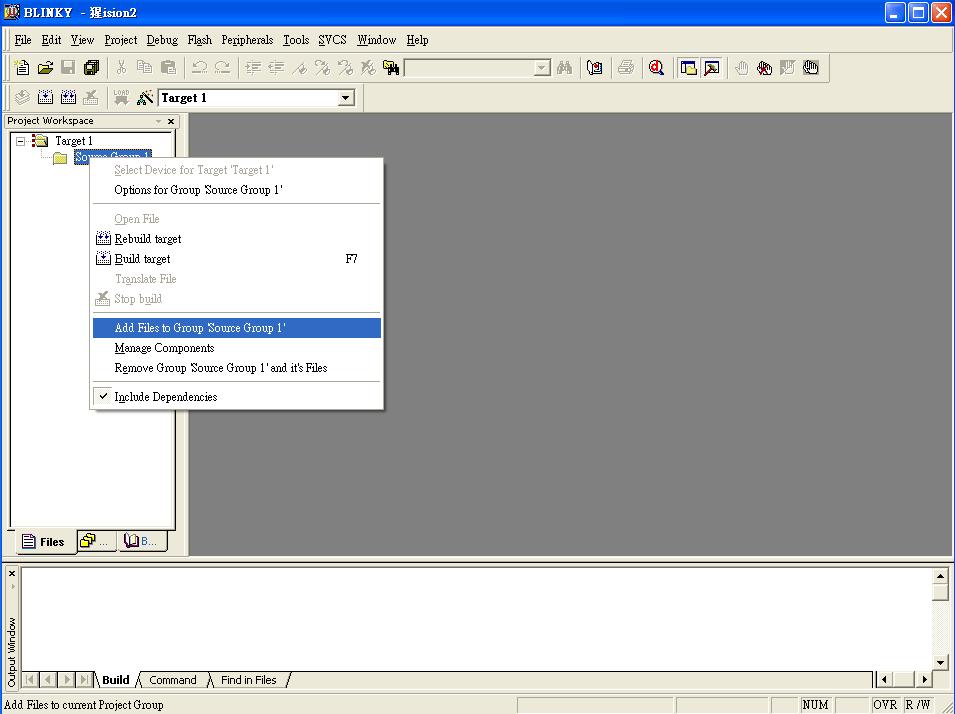Click the Open File folder icon
Viewport: 955px width, 714px height.
pos(45,68)
